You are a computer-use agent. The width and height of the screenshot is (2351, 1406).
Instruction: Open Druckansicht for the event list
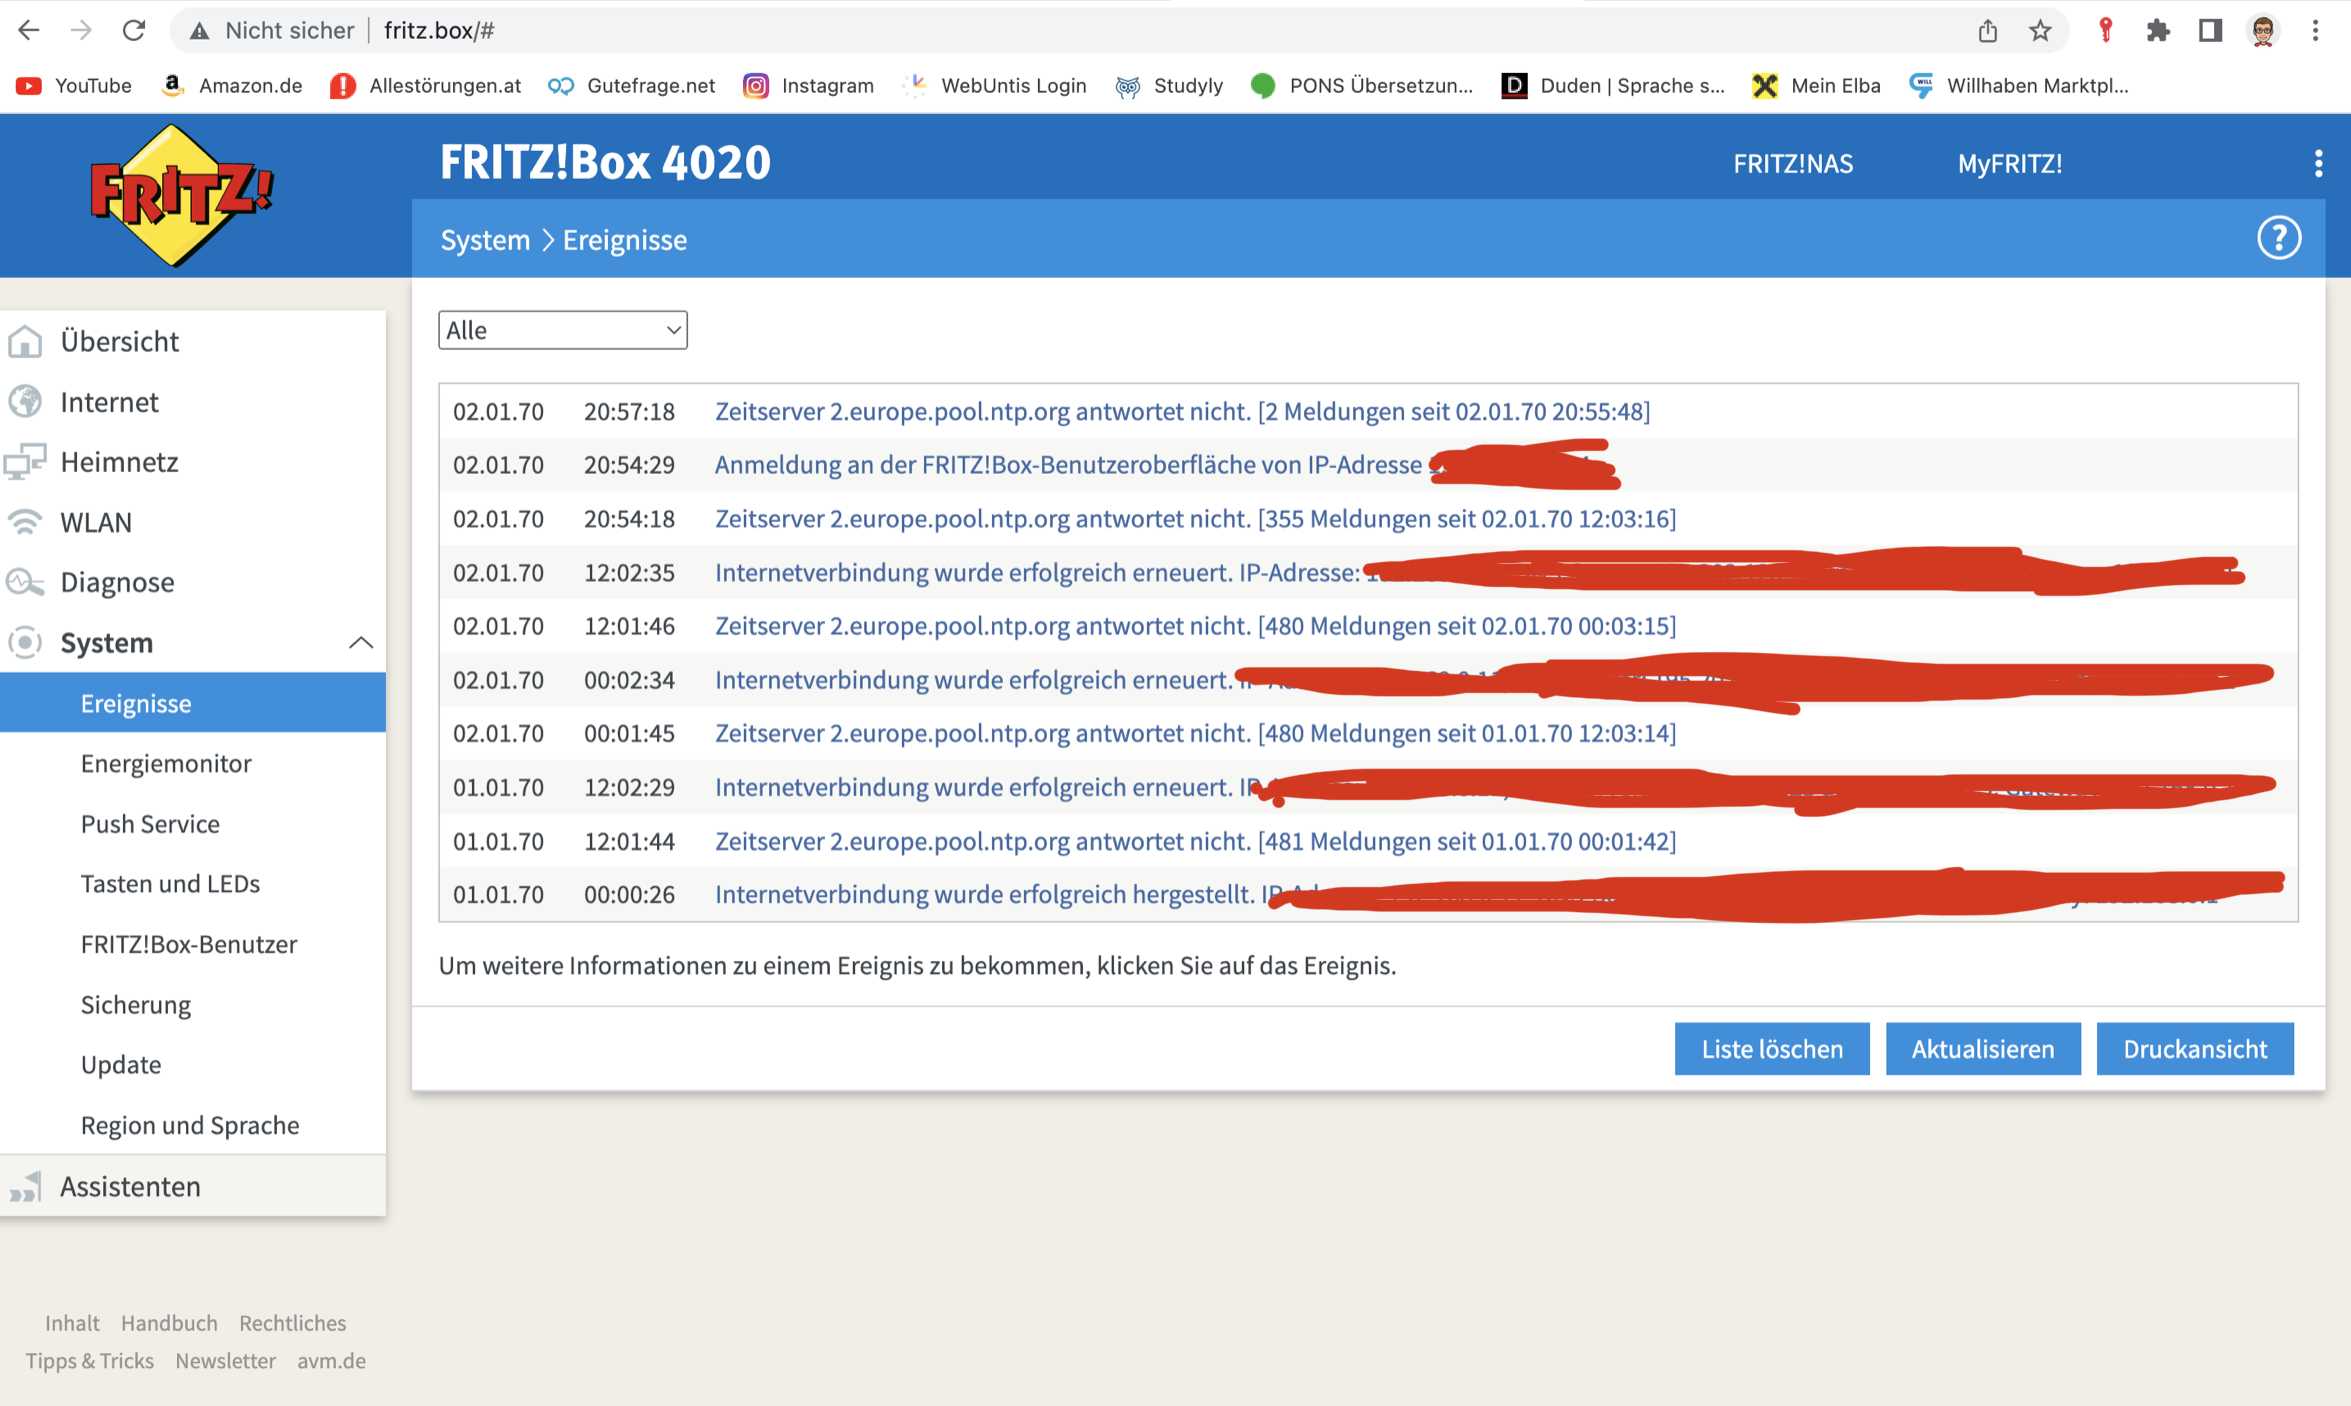[x=2195, y=1048]
